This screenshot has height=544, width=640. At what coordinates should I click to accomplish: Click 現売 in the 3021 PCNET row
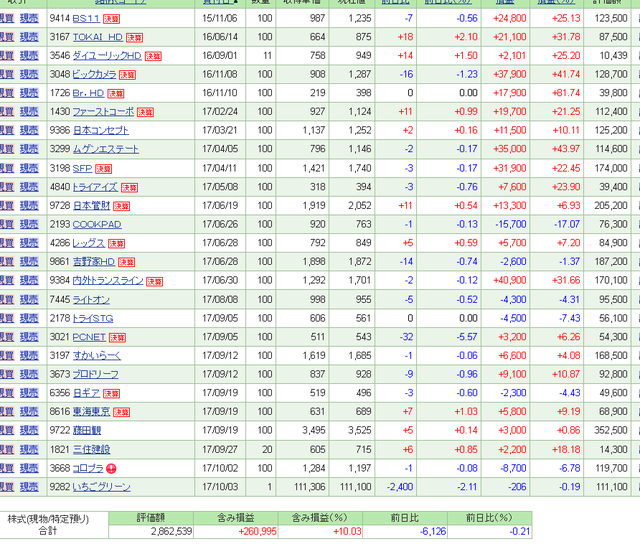pos(29,337)
